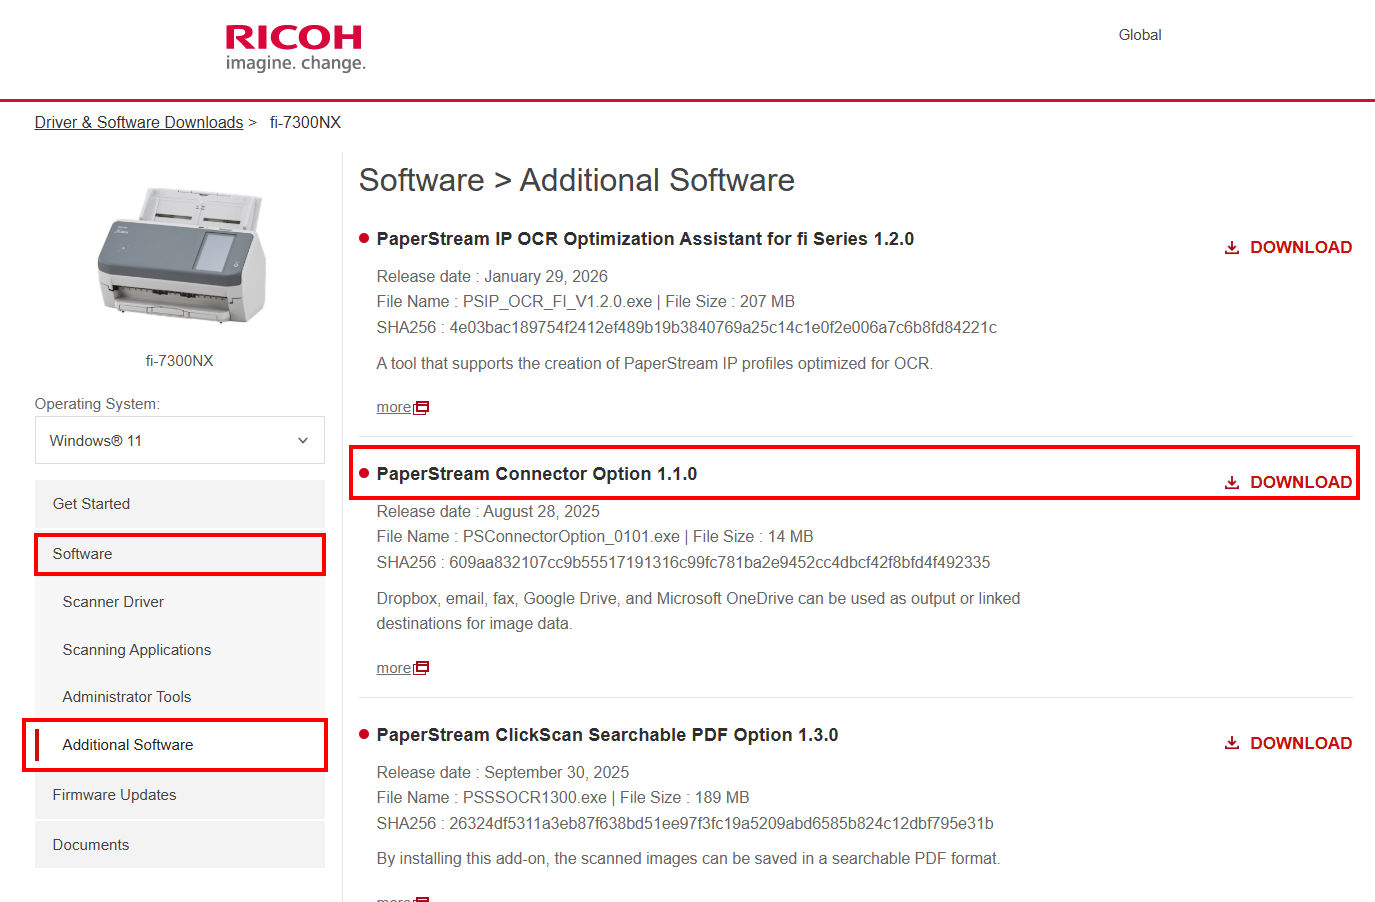Click download icon for PaperStream IP OCR Optimization Assistant
The width and height of the screenshot is (1375, 902).
pyautogui.click(x=1232, y=247)
